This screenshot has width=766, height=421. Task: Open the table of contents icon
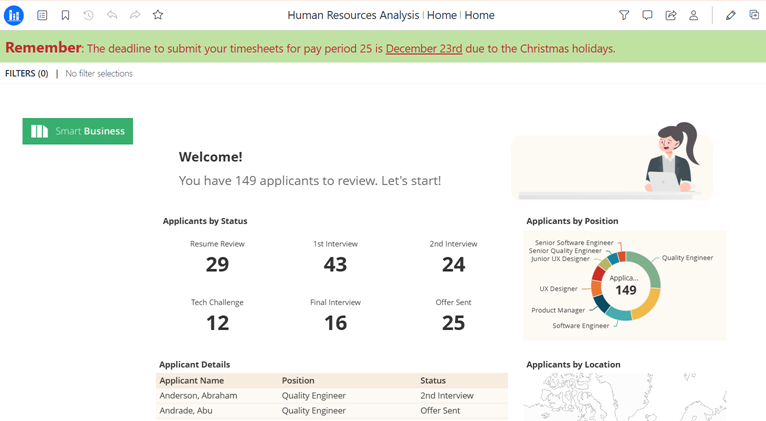42,15
